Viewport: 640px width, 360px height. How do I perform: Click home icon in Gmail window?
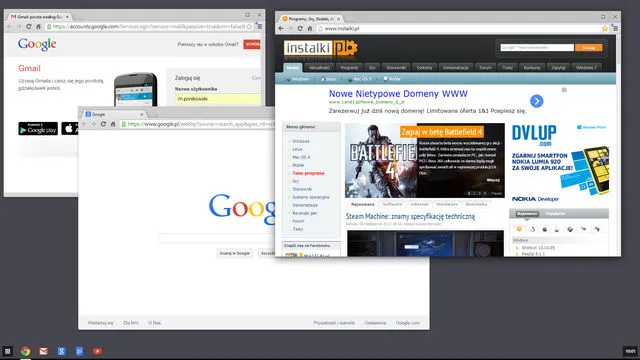tap(38, 27)
